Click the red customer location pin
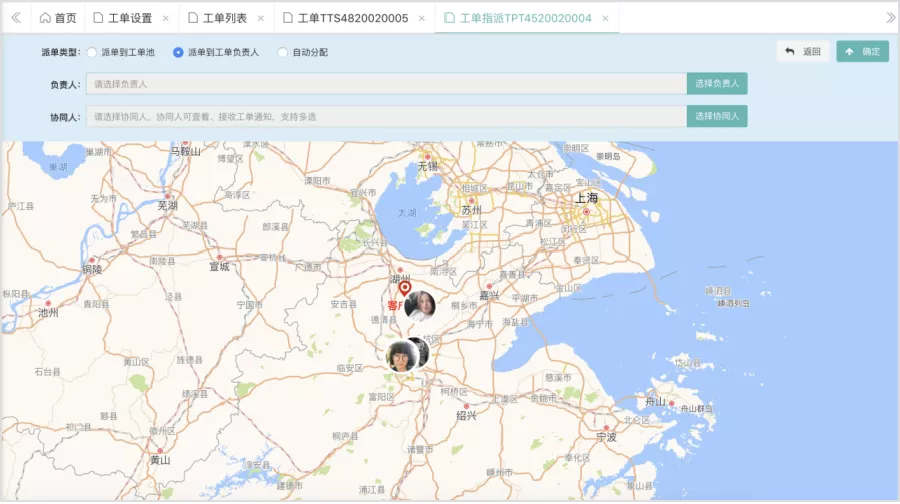 (x=405, y=291)
